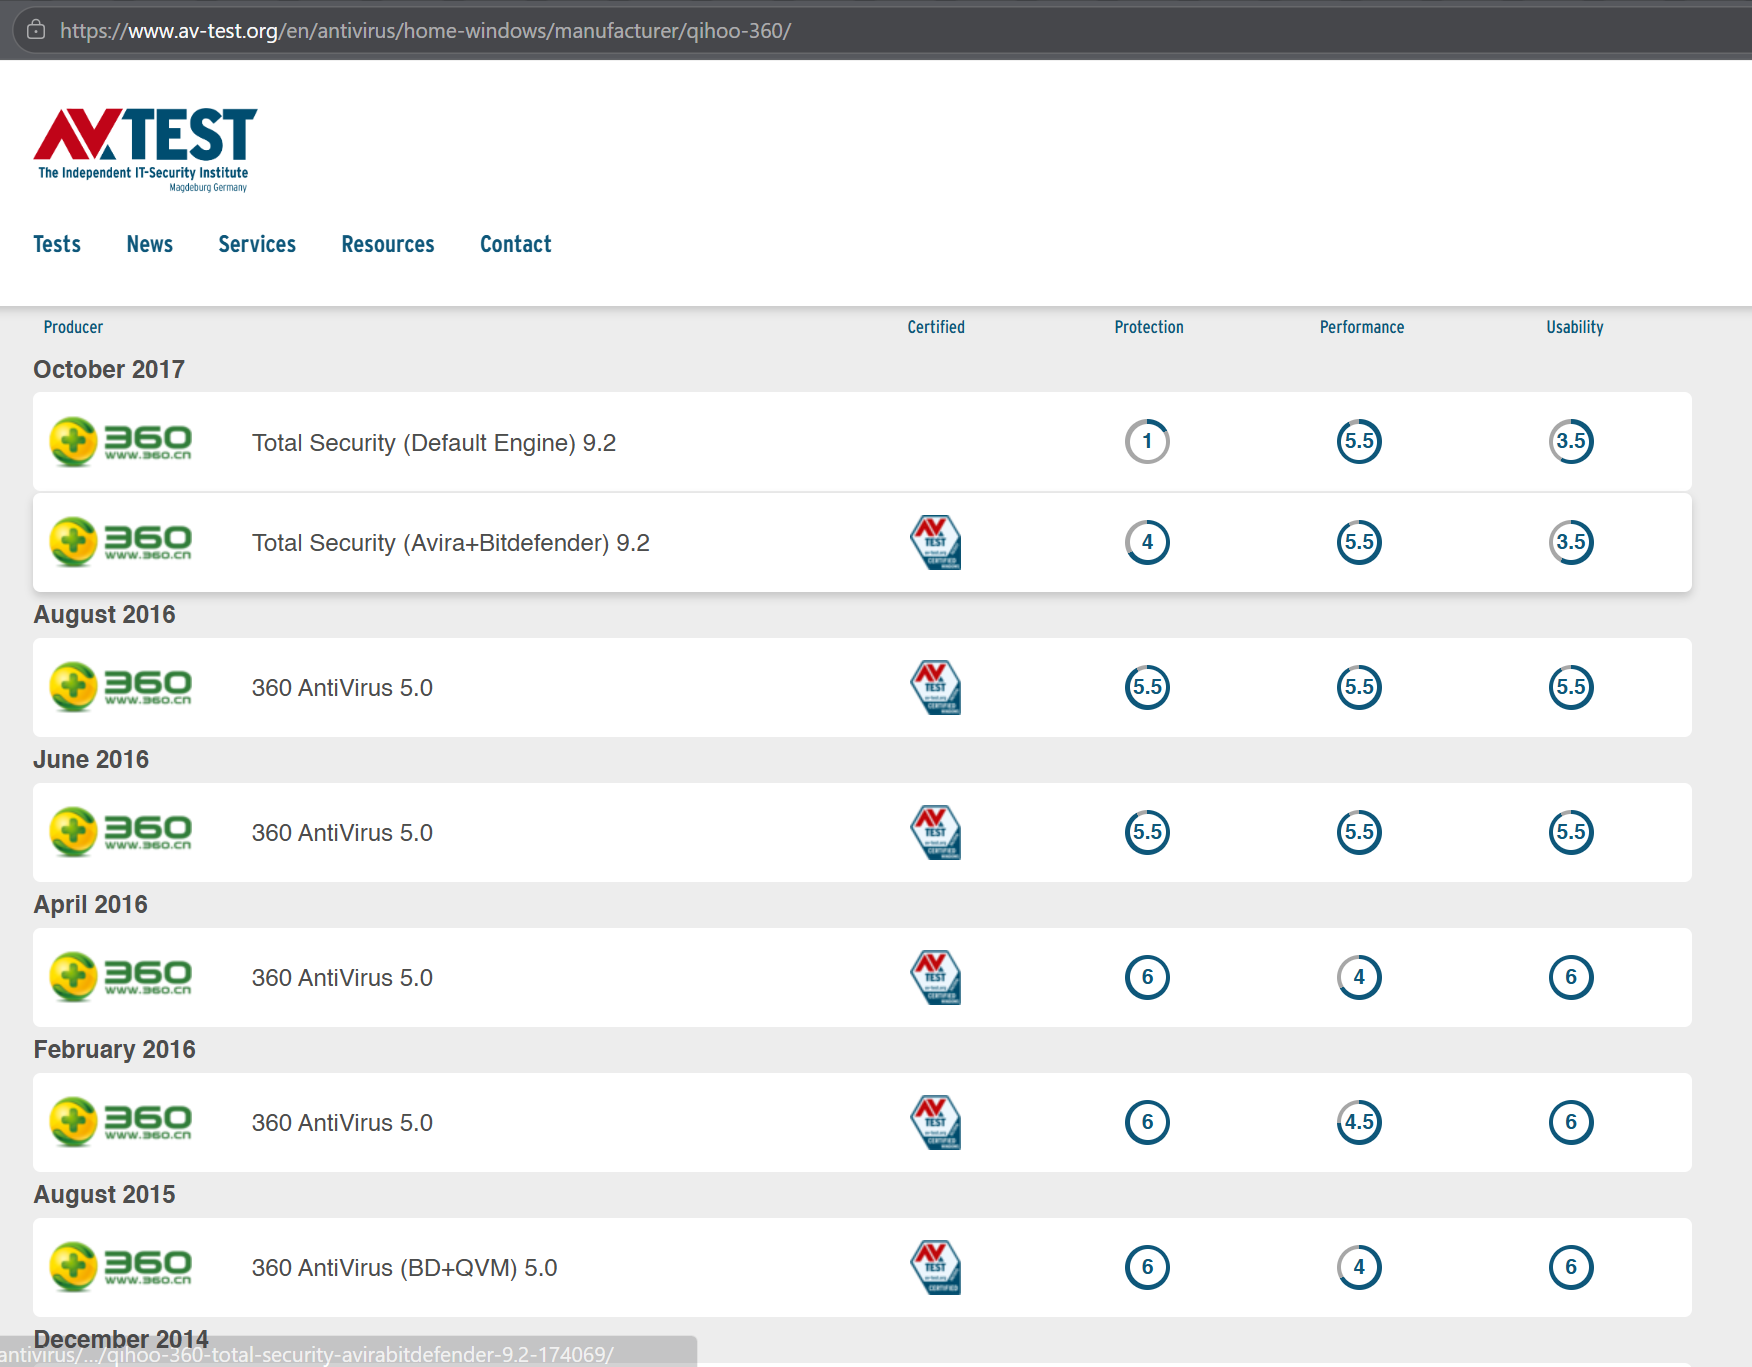The height and width of the screenshot is (1367, 1752).
Task: Click 360 logo for Default Engine row
Action: pos(121,442)
